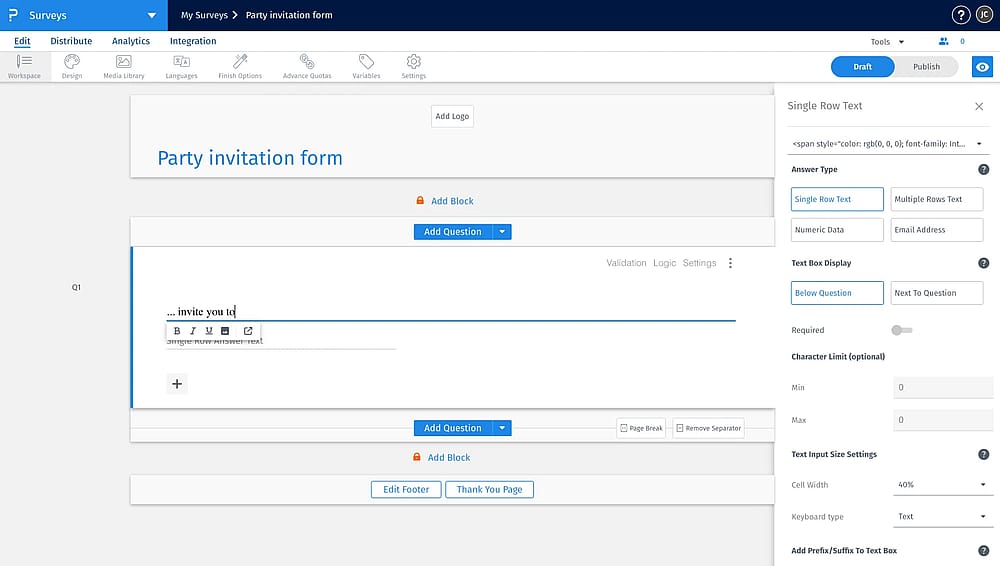Select Email Address answer type
Screen dimensions: 1000x566
936,230
